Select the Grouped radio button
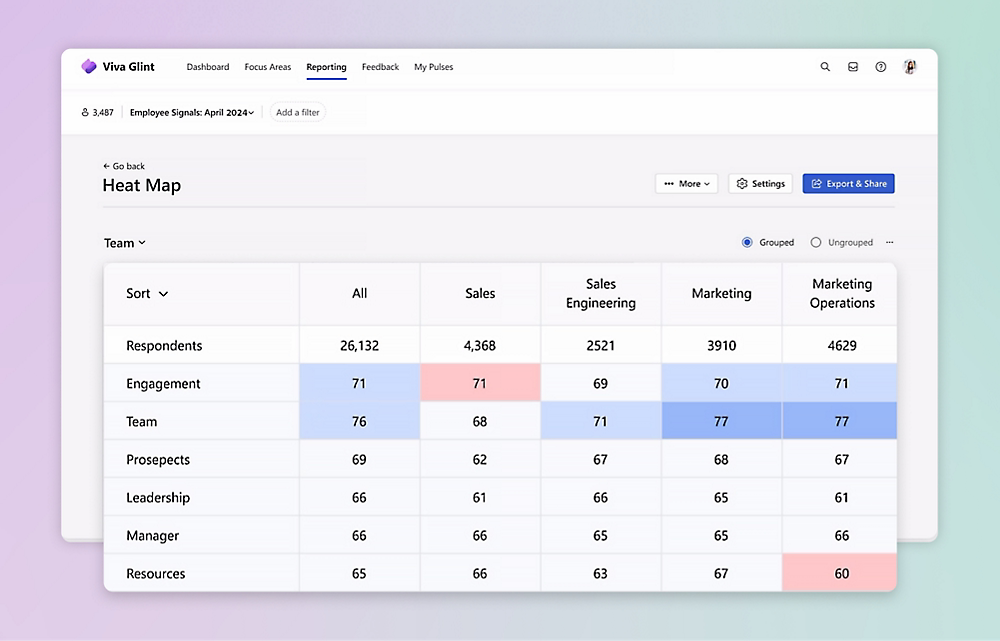The height and width of the screenshot is (641, 1000). [747, 243]
